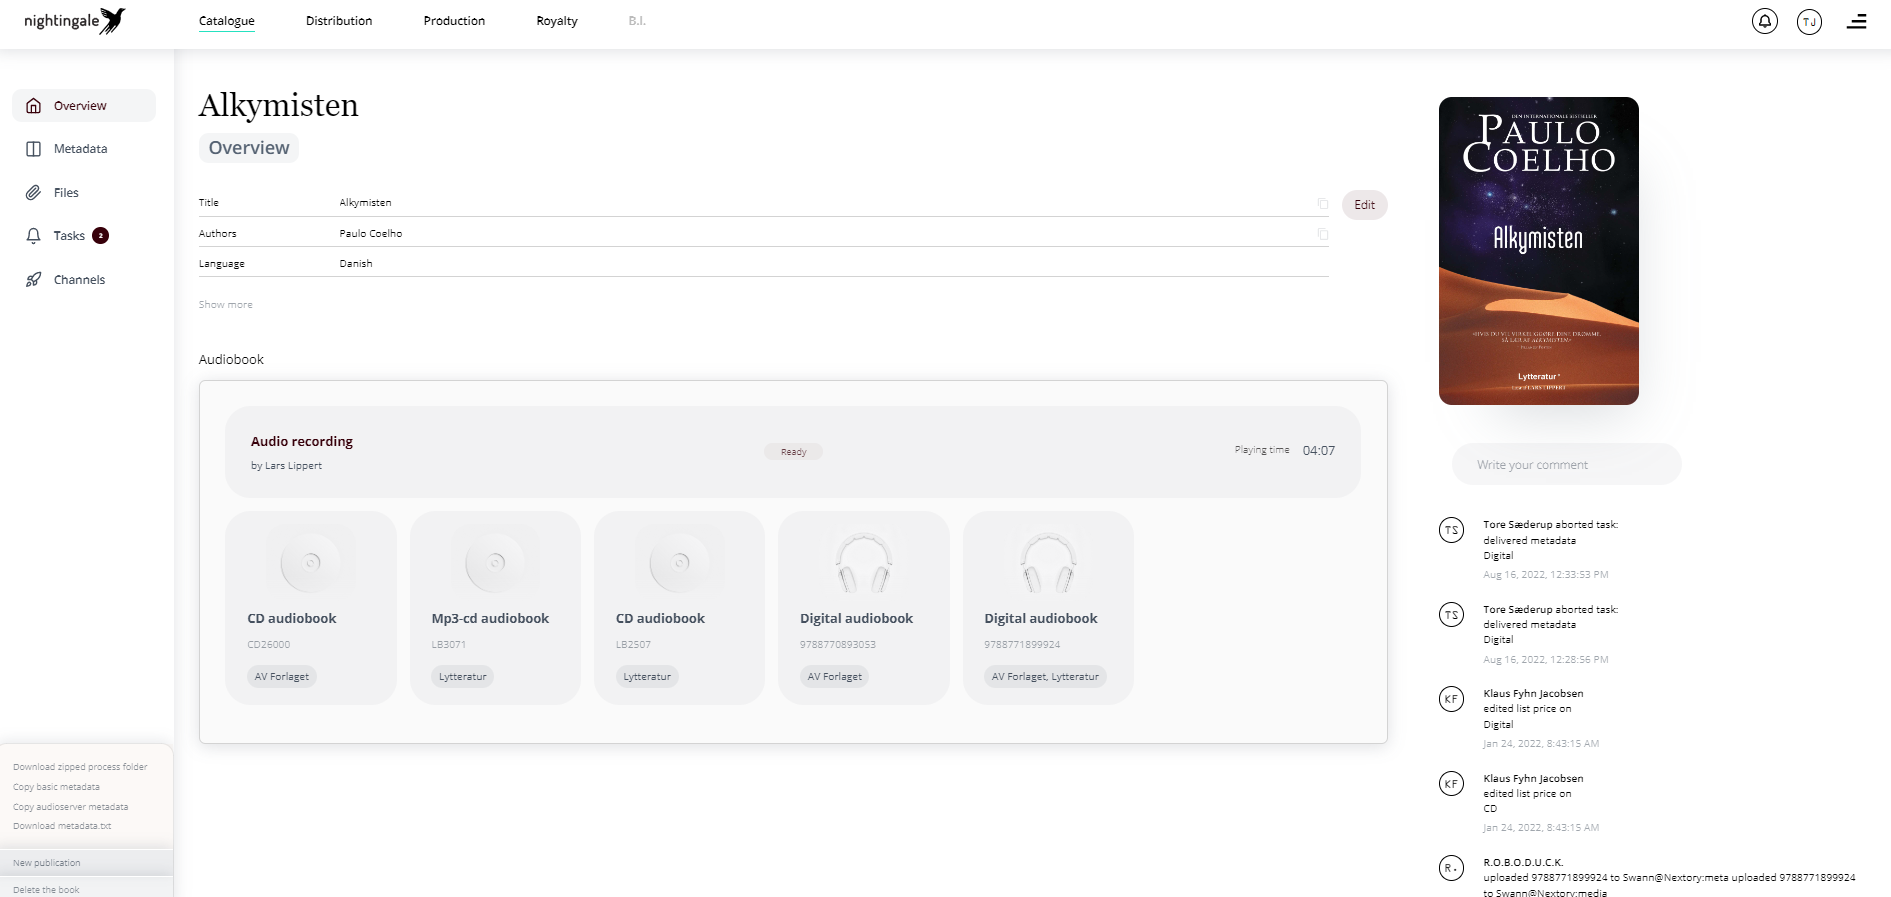This screenshot has width=1891, height=897.
Task: Focus the Write your comment field
Action: pos(1567,465)
